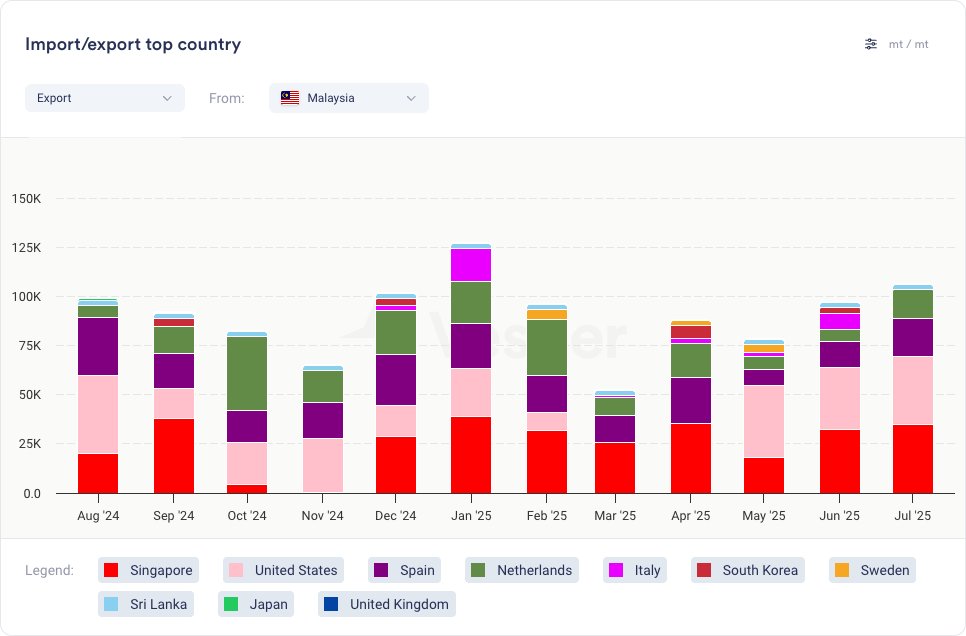Screen dimensions: 966x636
Task: Click the Malaysia flag icon
Action: 290,98
